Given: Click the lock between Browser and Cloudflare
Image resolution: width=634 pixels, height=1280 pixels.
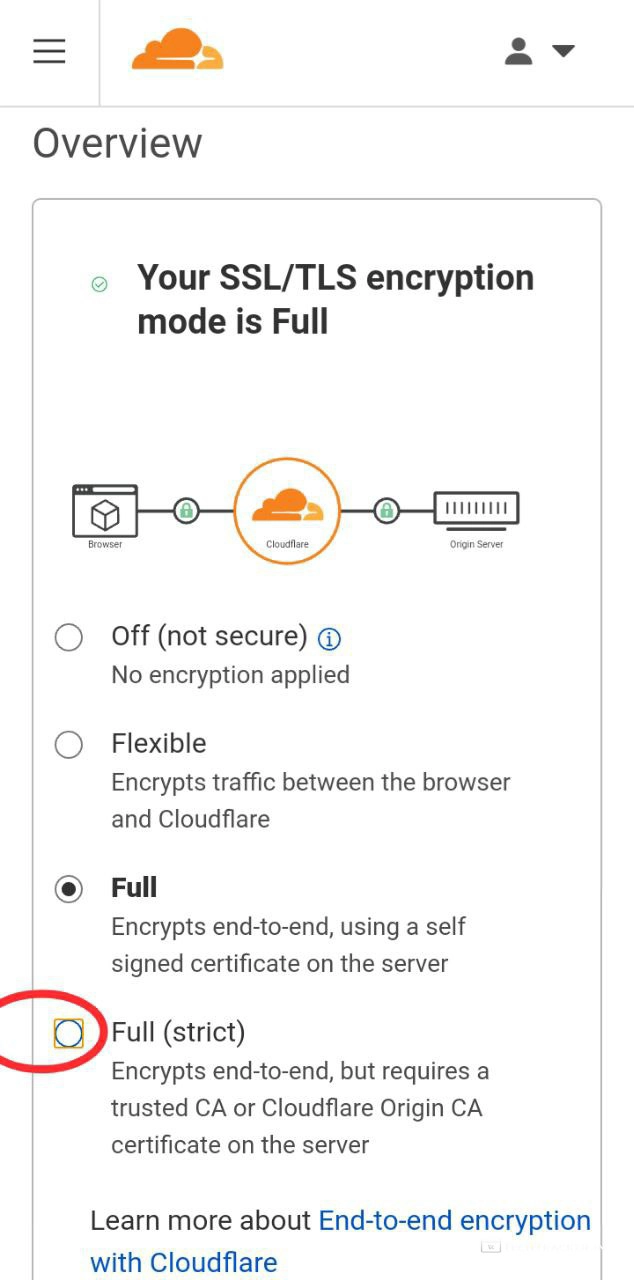Looking at the screenshot, I should 185,511.
